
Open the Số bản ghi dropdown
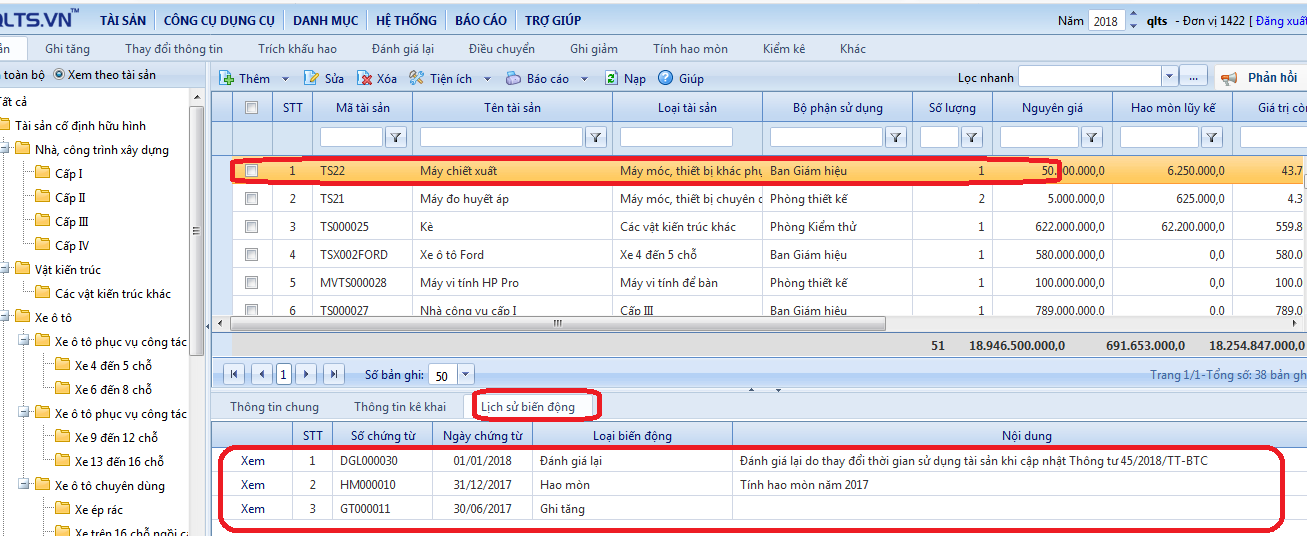[x=466, y=376]
